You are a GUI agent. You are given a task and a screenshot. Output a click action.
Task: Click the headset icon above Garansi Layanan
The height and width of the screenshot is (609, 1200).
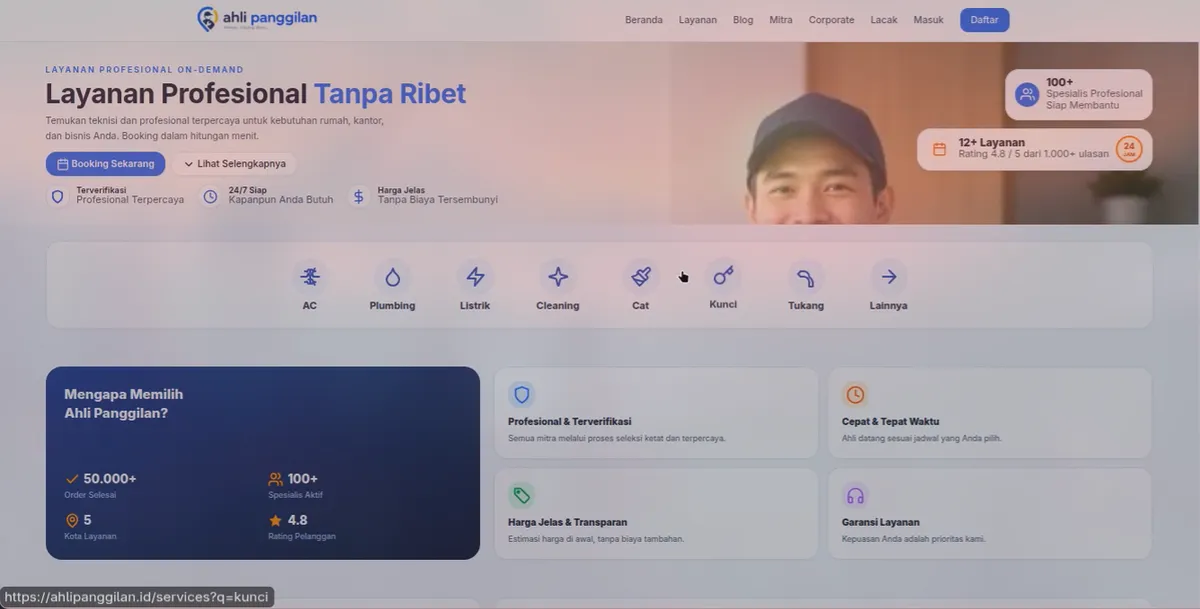pyautogui.click(x=855, y=495)
